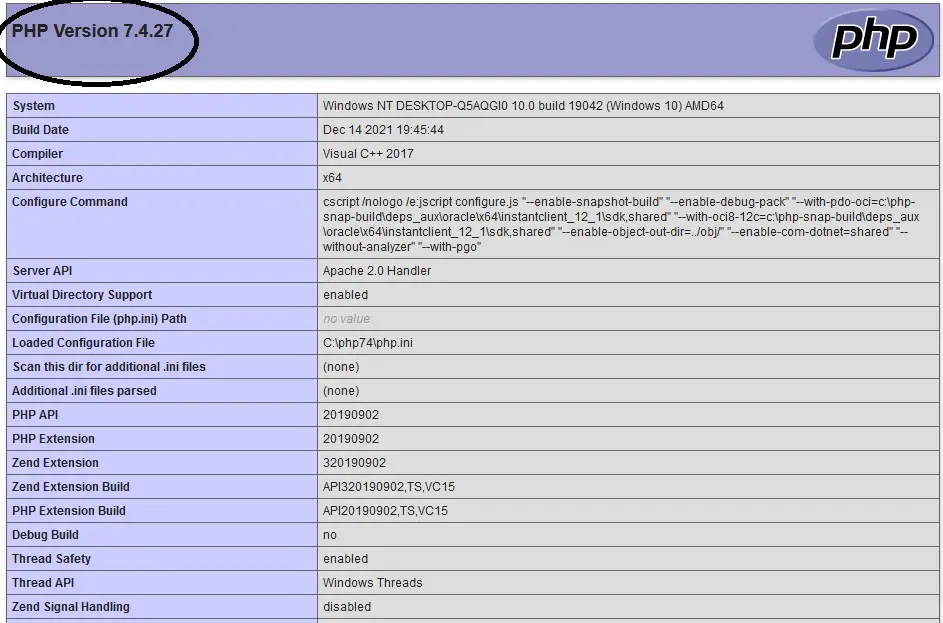The height and width of the screenshot is (623, 943).
Task: Click the Debug Build label
Action: 45,536
